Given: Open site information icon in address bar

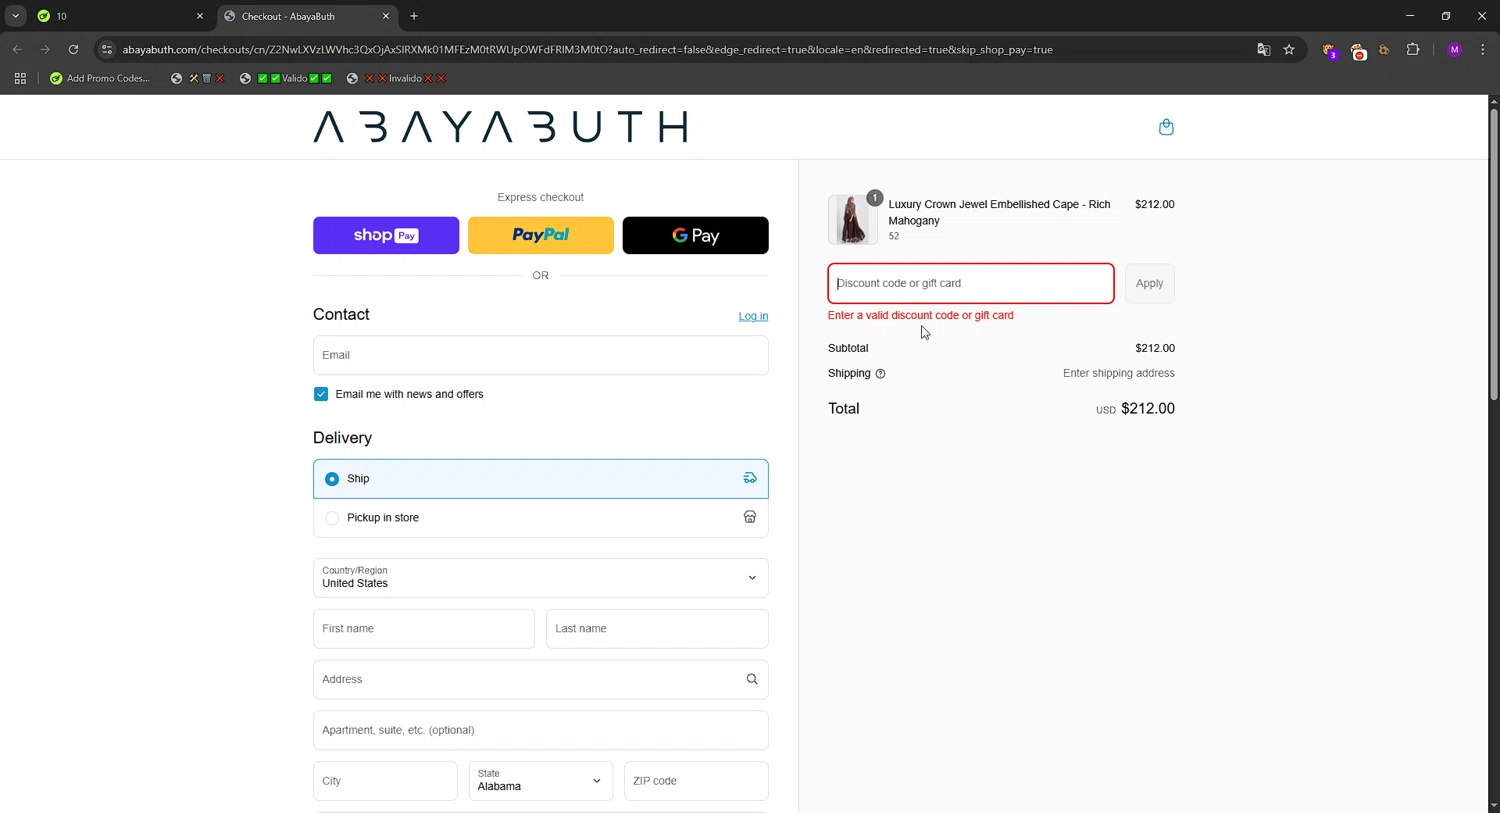Looking at the screenshot, I should tap(107, 49).
